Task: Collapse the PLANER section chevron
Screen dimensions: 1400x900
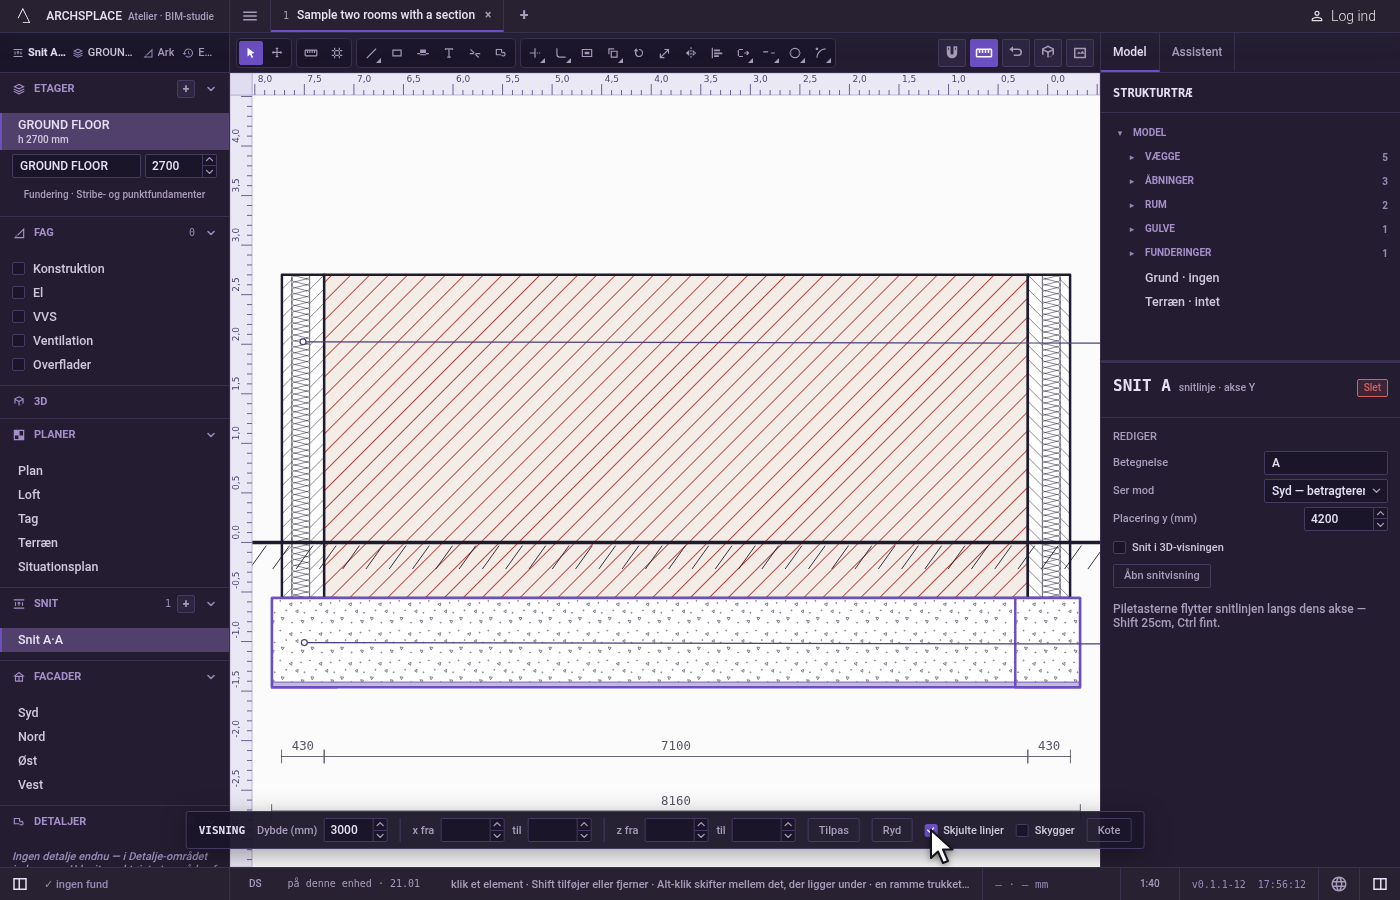Action: pyautogui.click(x=211, y=435)
